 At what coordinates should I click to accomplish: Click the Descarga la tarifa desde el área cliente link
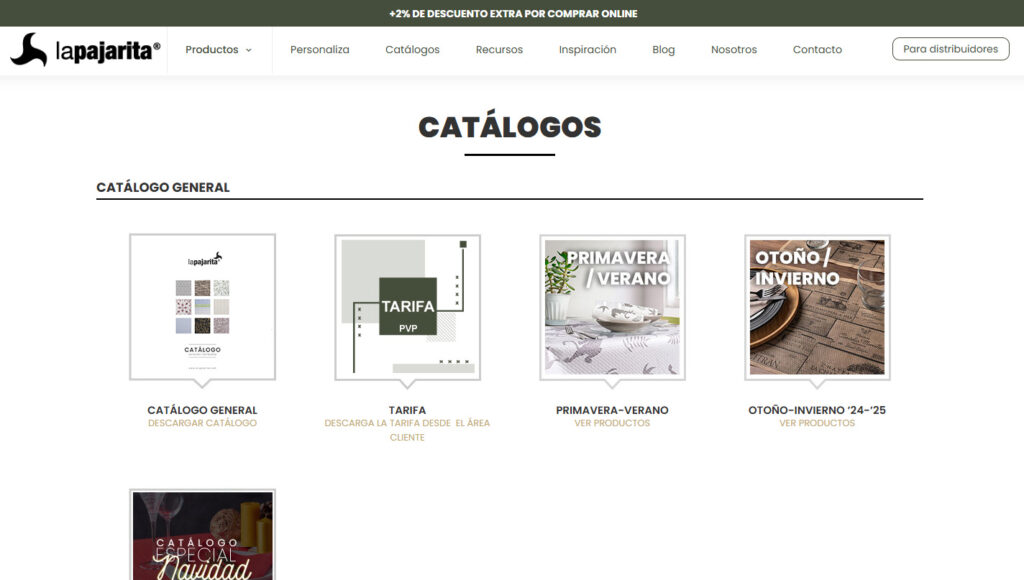pos(407,430)
